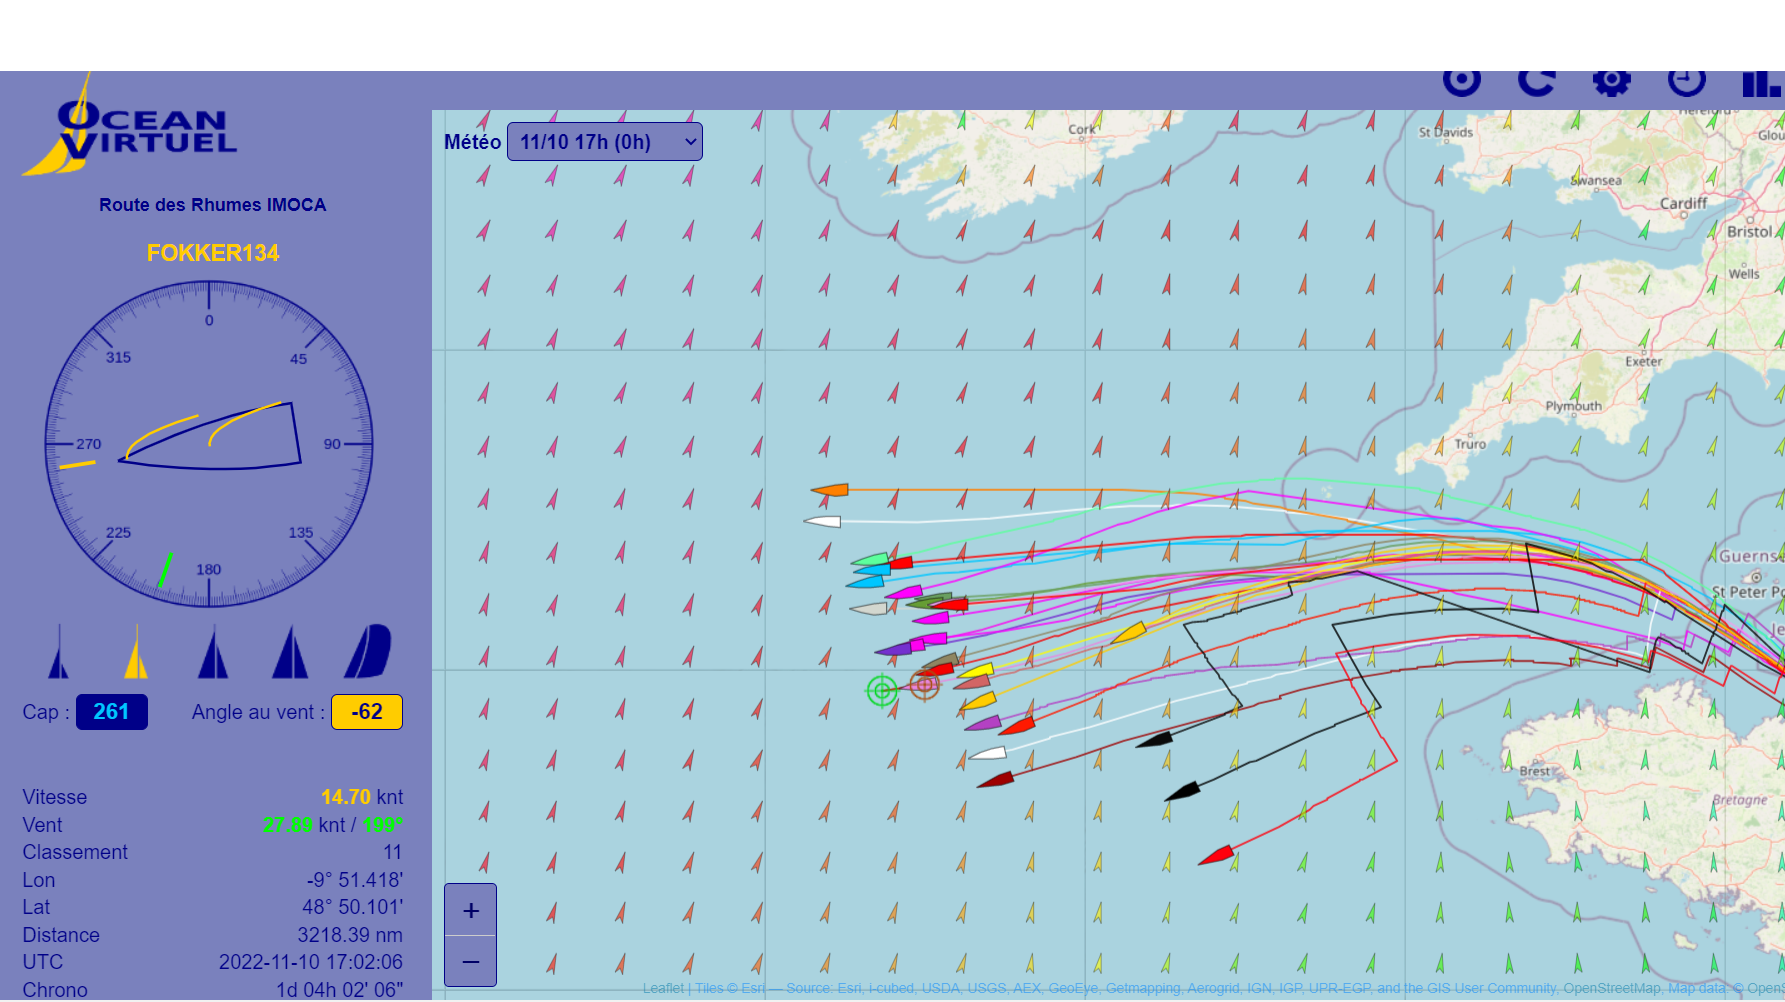Click the Swansea label on the map
Viewport: 1785px width, 1002px height.
[1596, 181]
